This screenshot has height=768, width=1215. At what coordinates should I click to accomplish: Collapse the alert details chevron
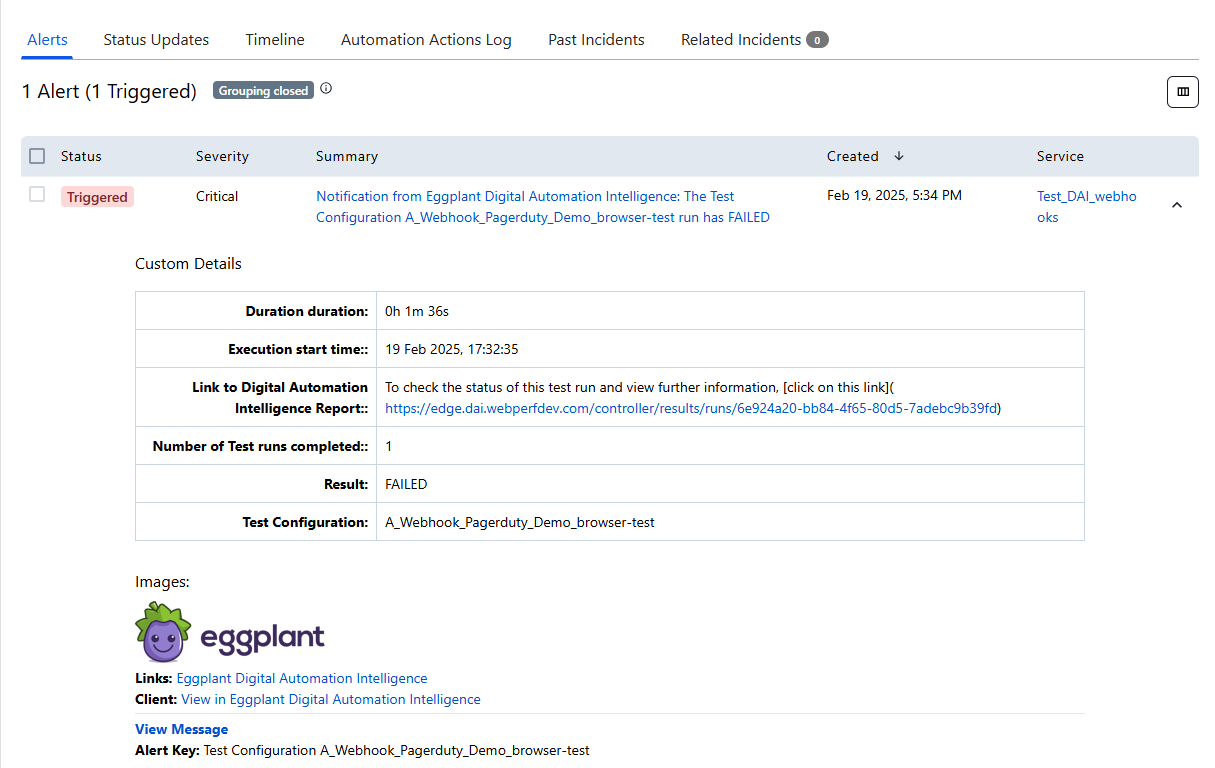point(1177,205)
